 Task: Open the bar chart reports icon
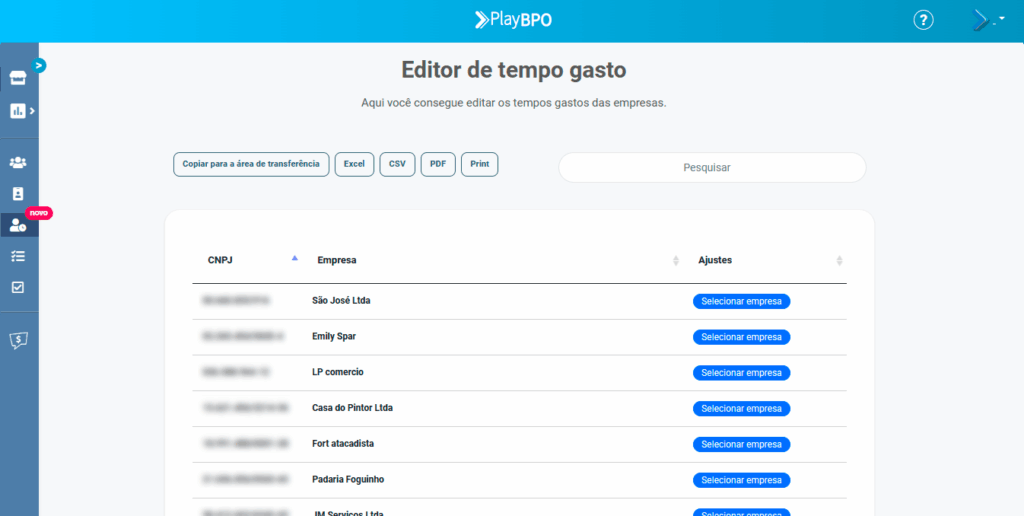[x=18, y=111]
